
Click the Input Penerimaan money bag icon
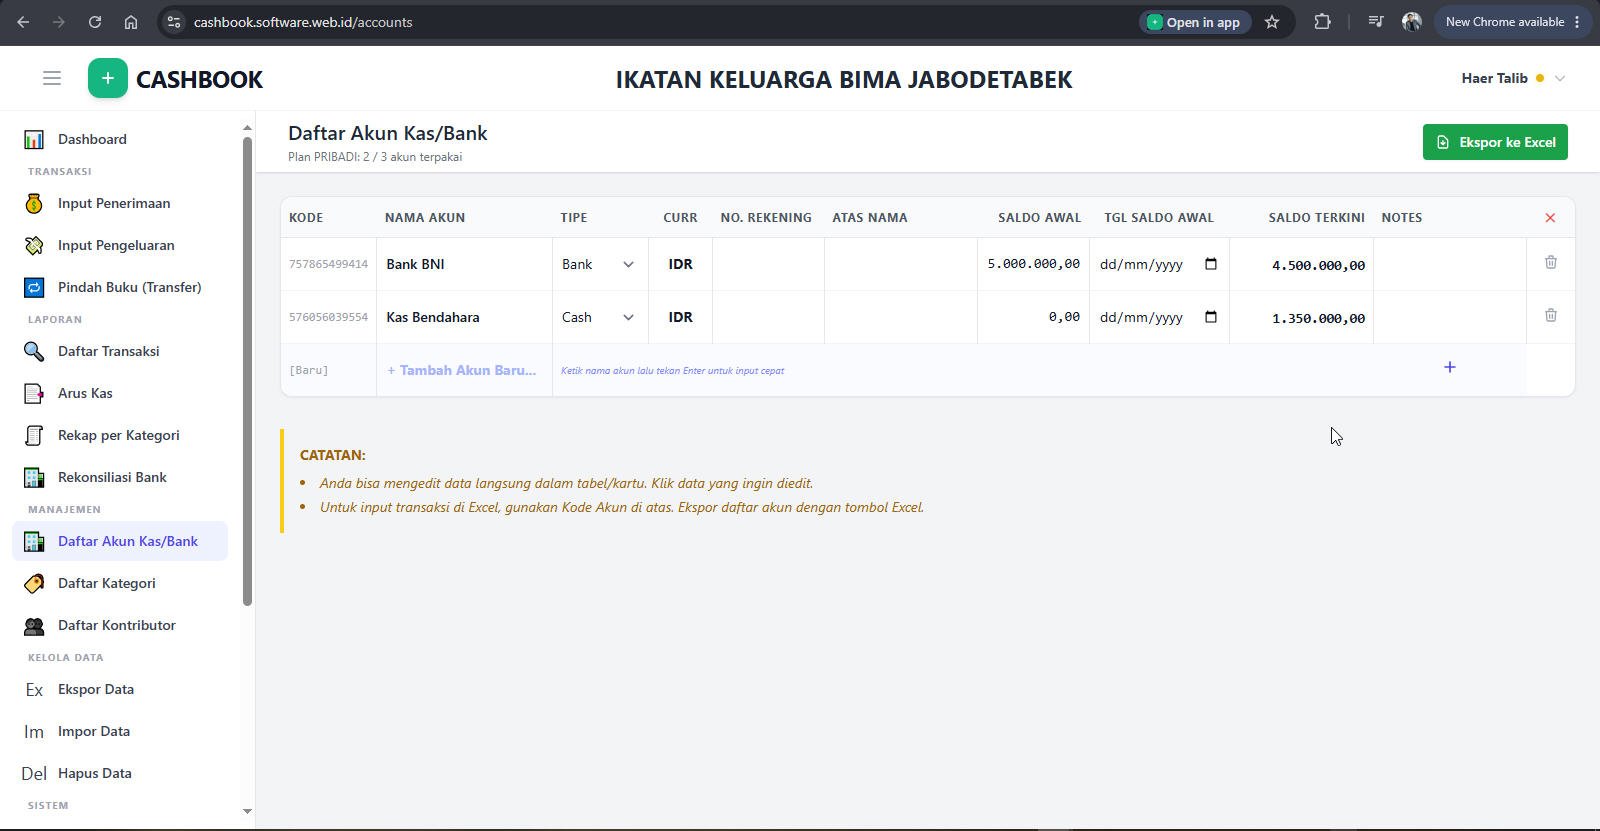coord(34,203)
